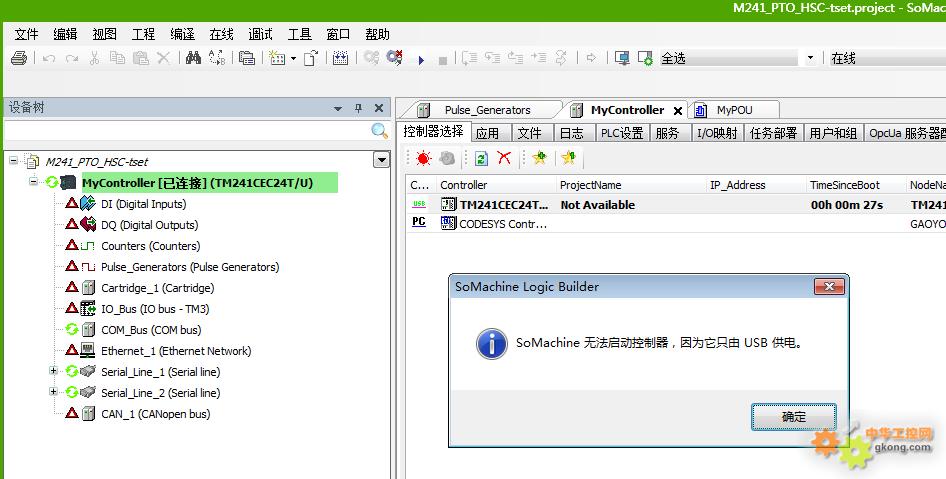The image size is (946, 479).
Task: Open the 文件 menu in the menu bar
Action: tap(27, 34)
